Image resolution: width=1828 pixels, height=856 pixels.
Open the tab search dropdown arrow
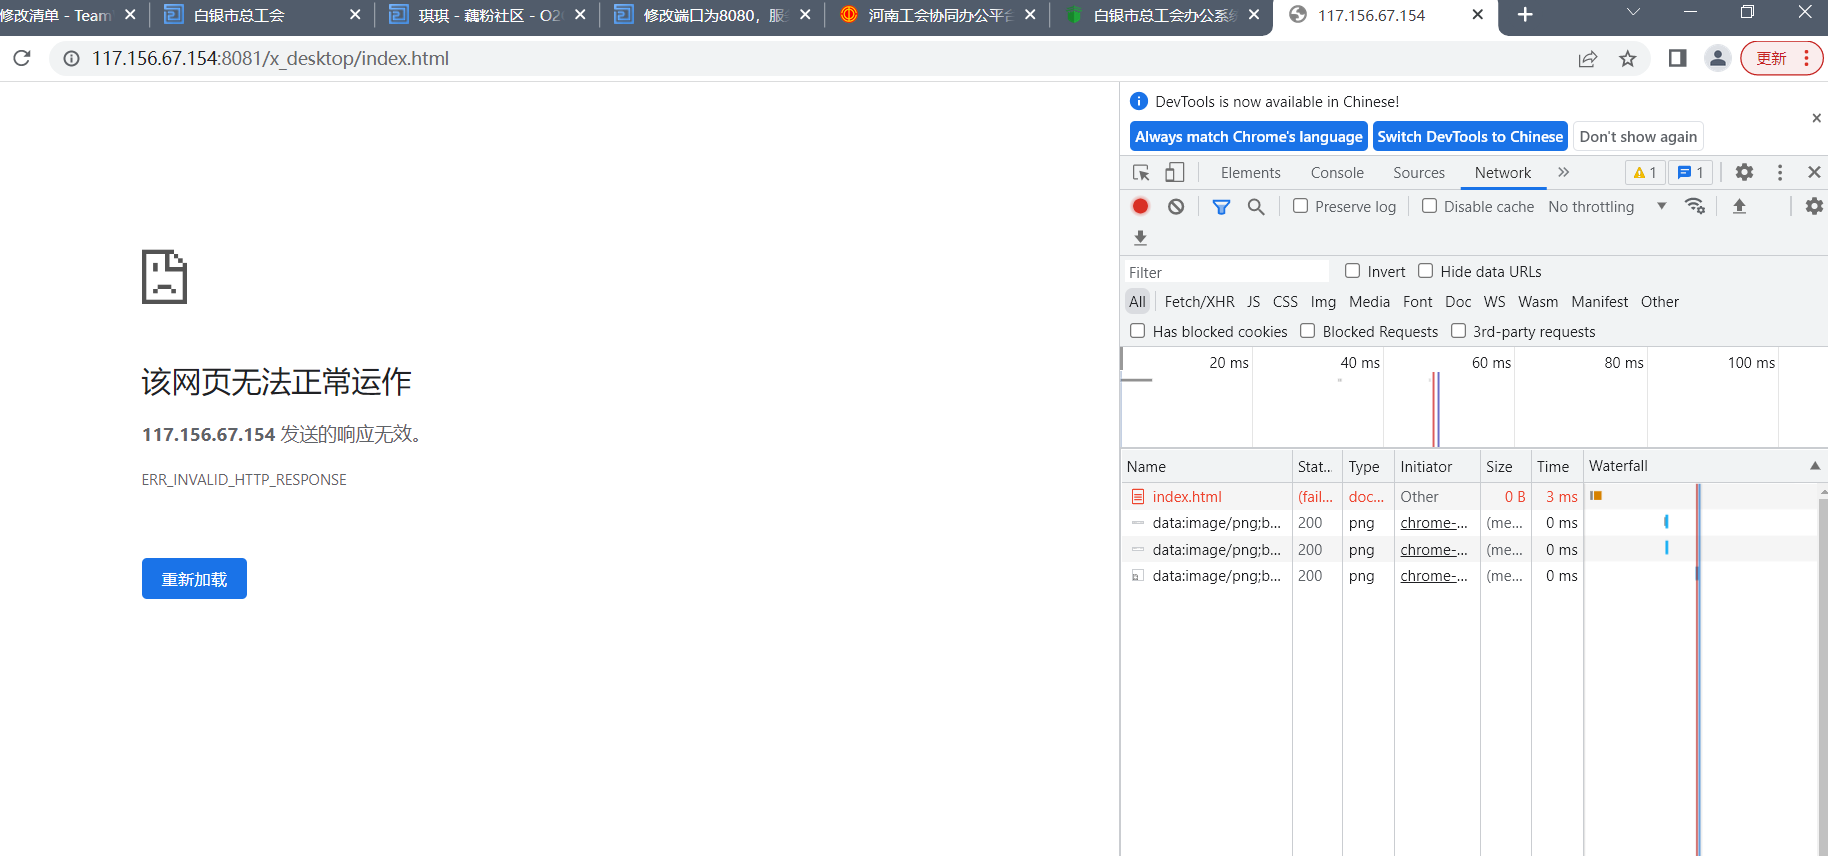[1633, 13]
